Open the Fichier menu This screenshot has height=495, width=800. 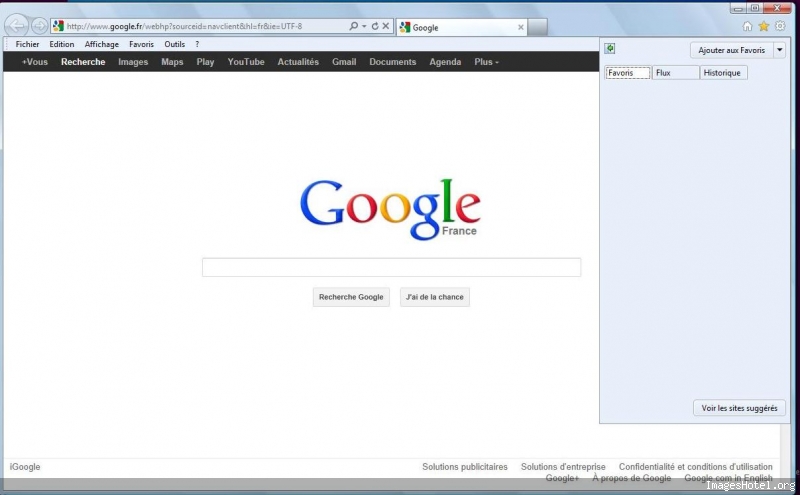click(28, 44)
